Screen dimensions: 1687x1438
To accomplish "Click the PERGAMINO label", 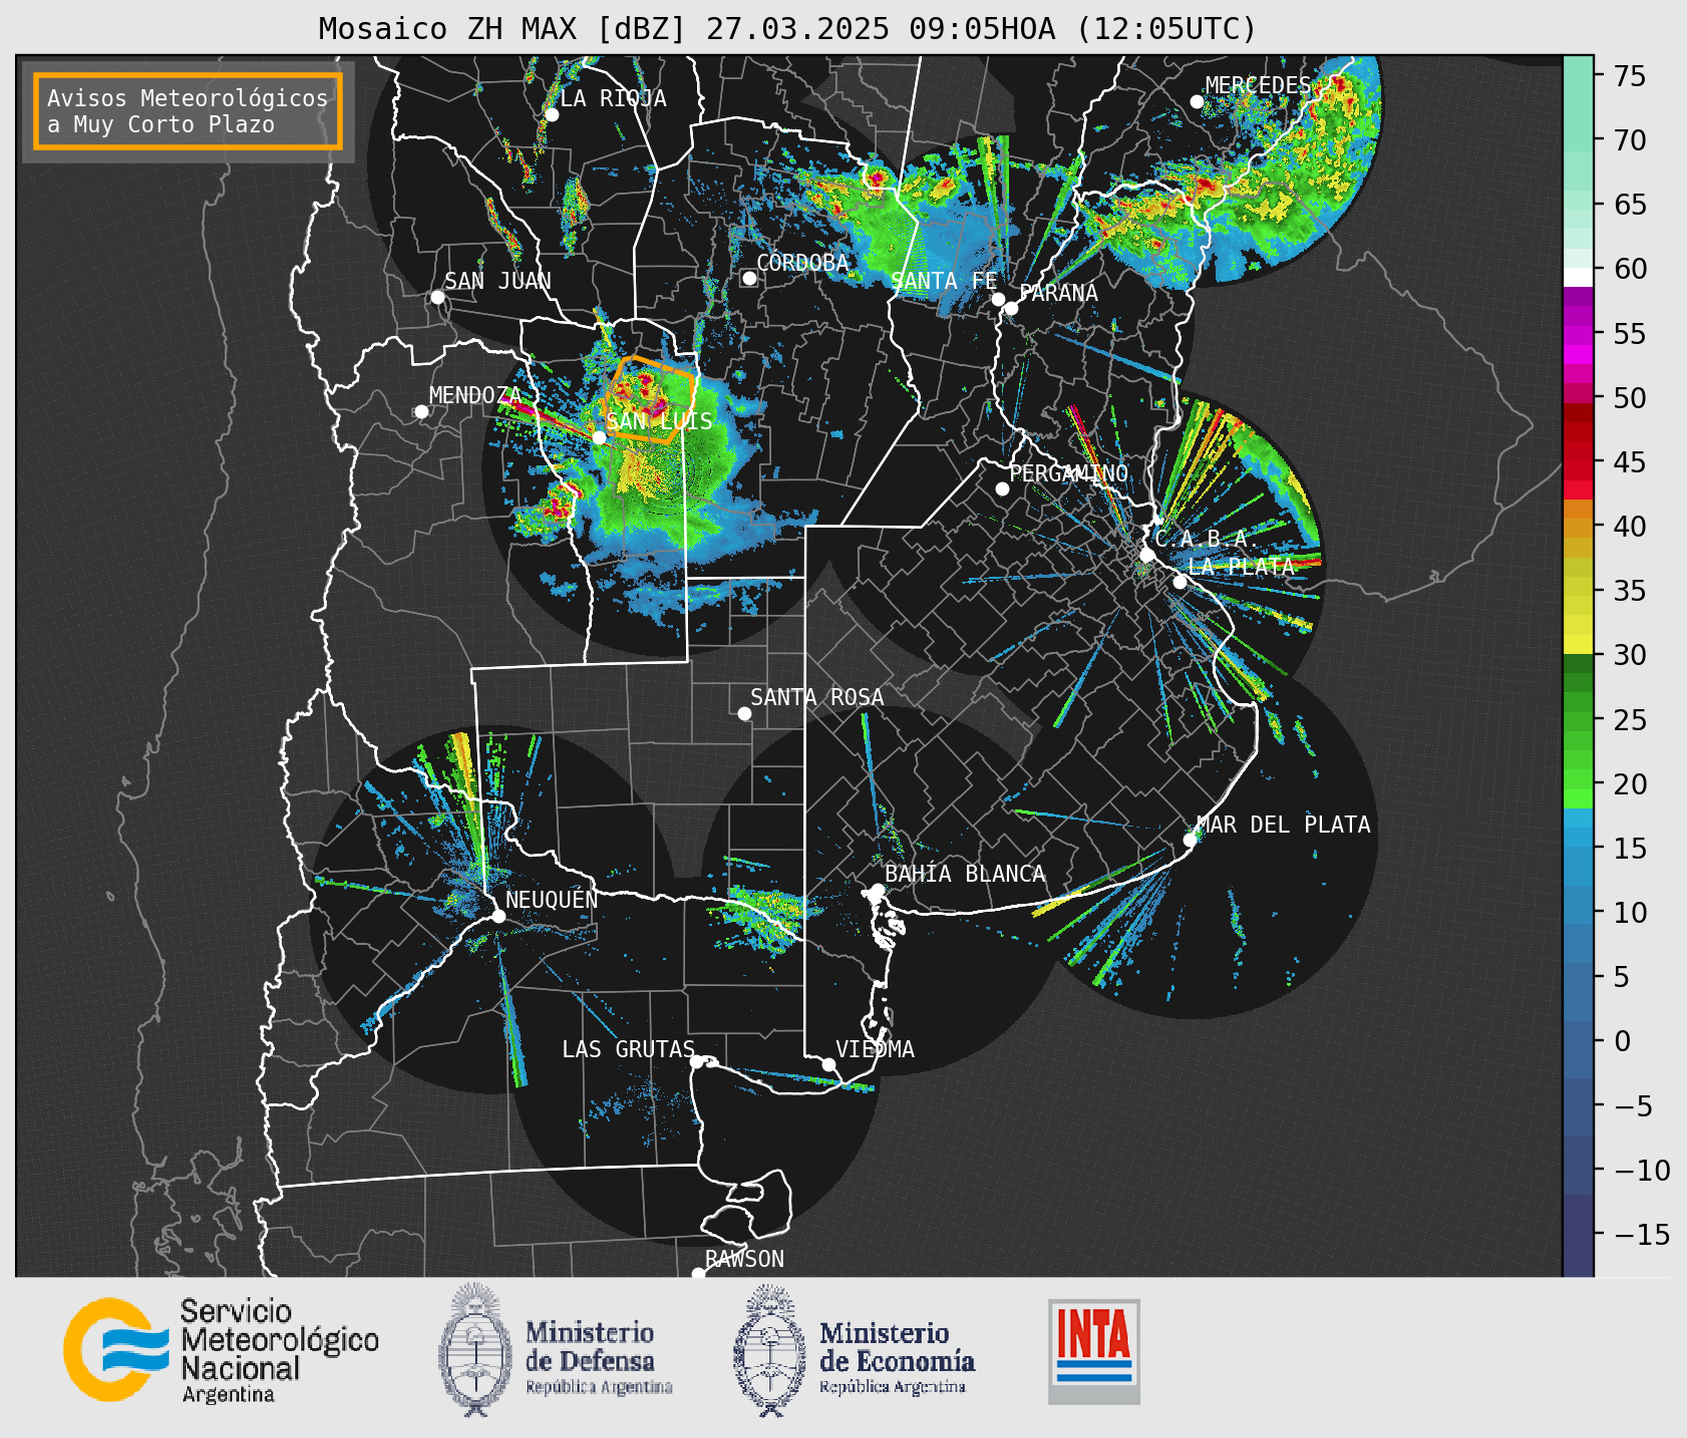I will tap(1068, 473).
